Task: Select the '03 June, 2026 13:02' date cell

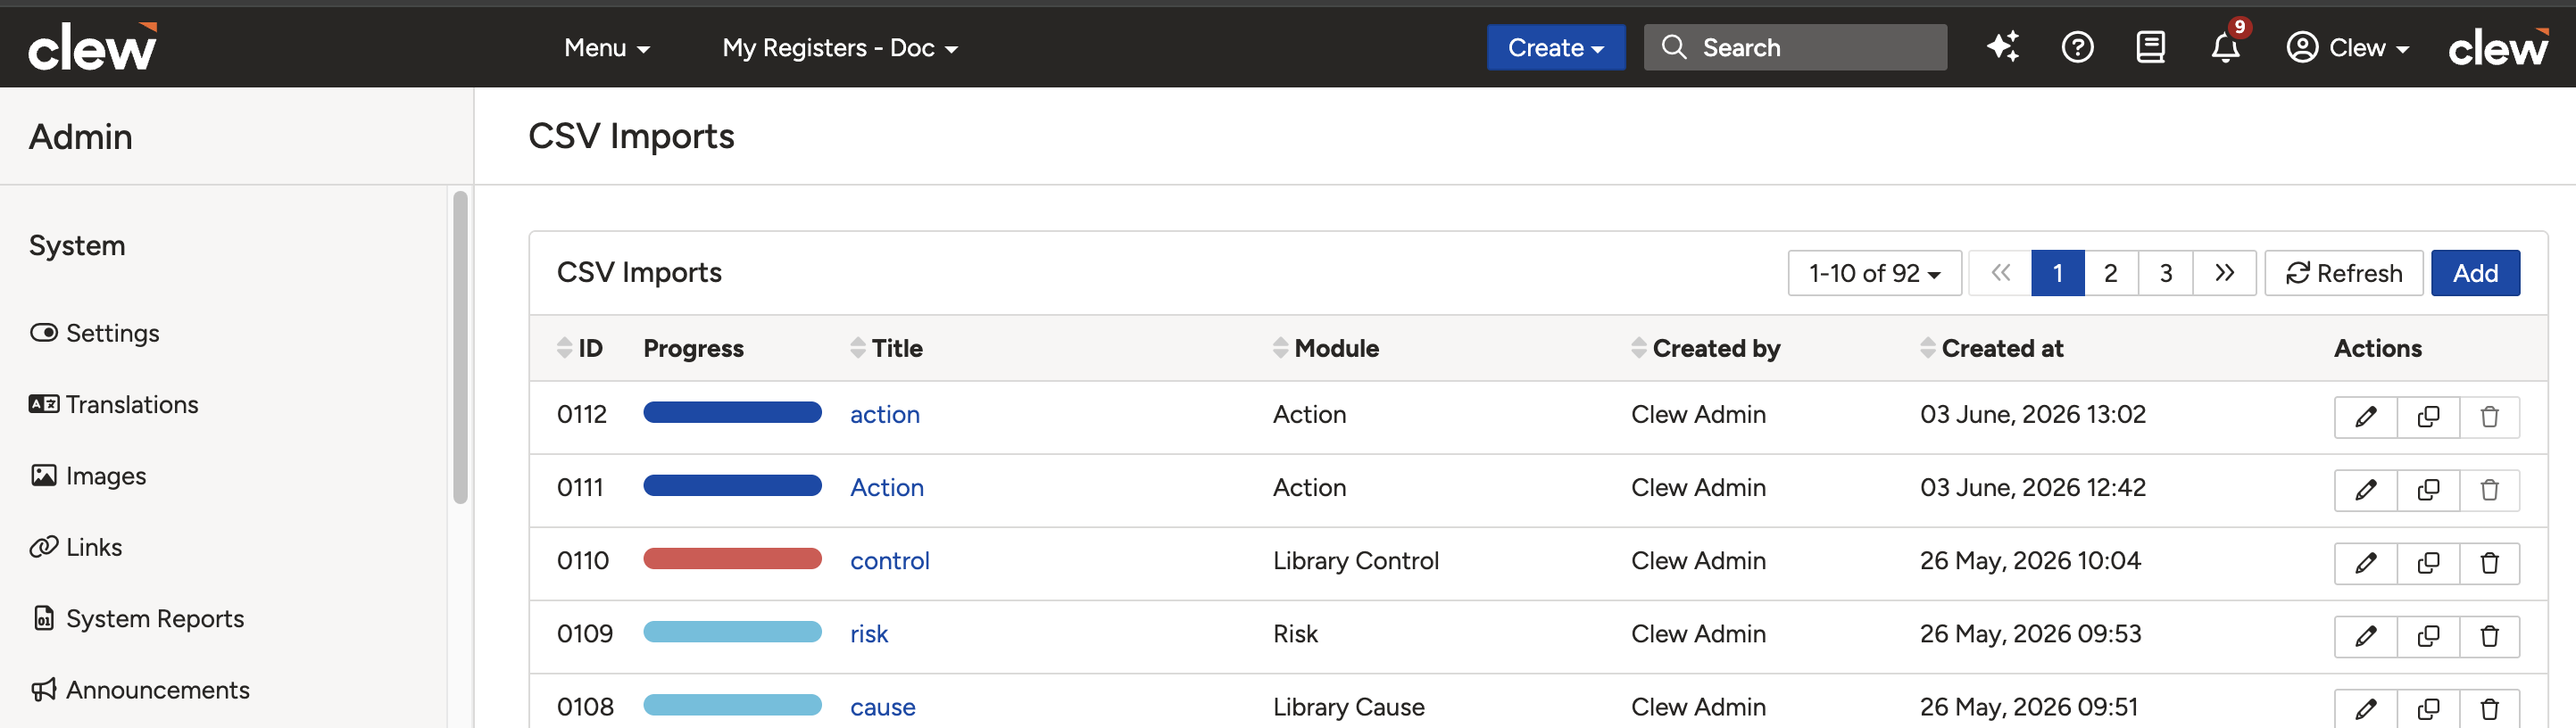Action: coord(2033,414)
